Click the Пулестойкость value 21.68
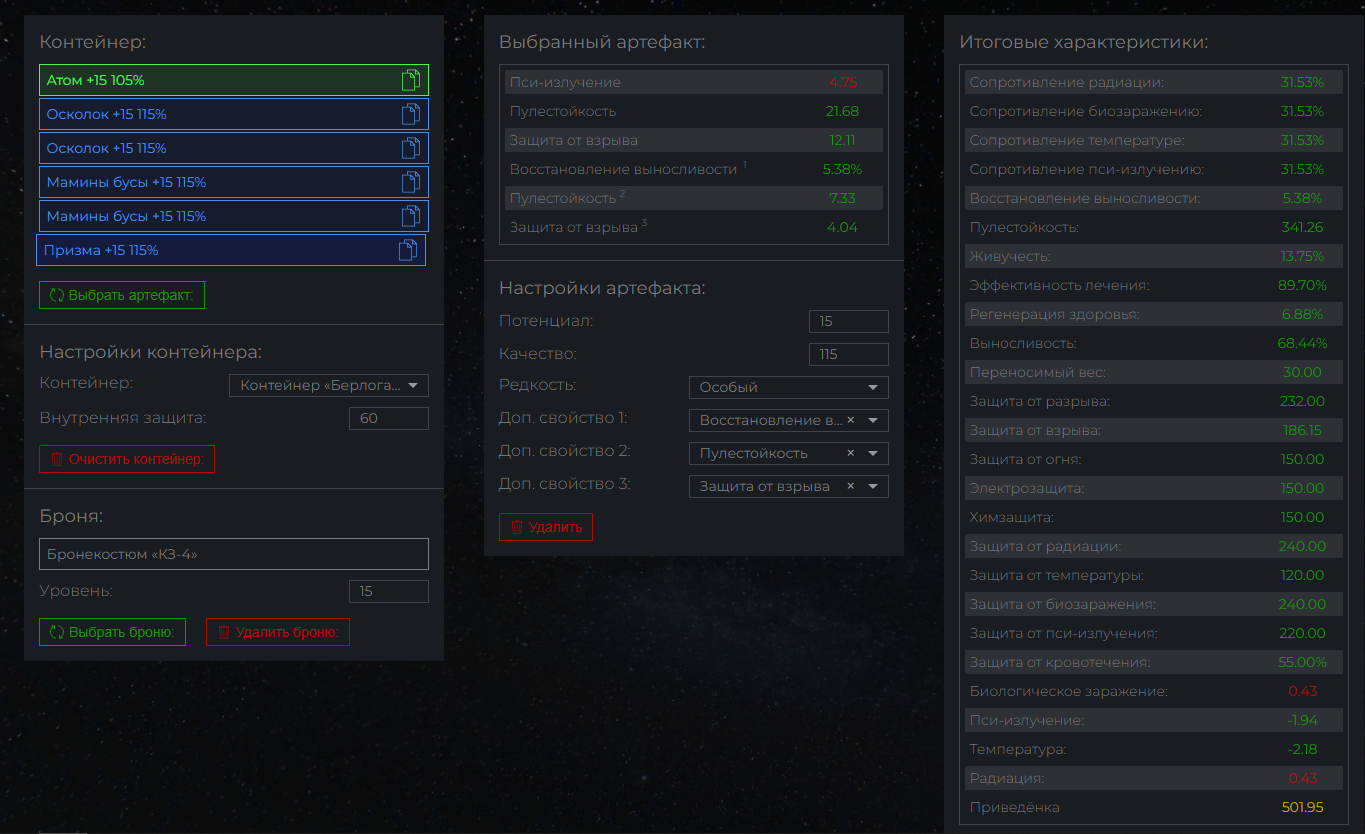Viewport: 1365px width, 834px height. (x=842, y=112)
